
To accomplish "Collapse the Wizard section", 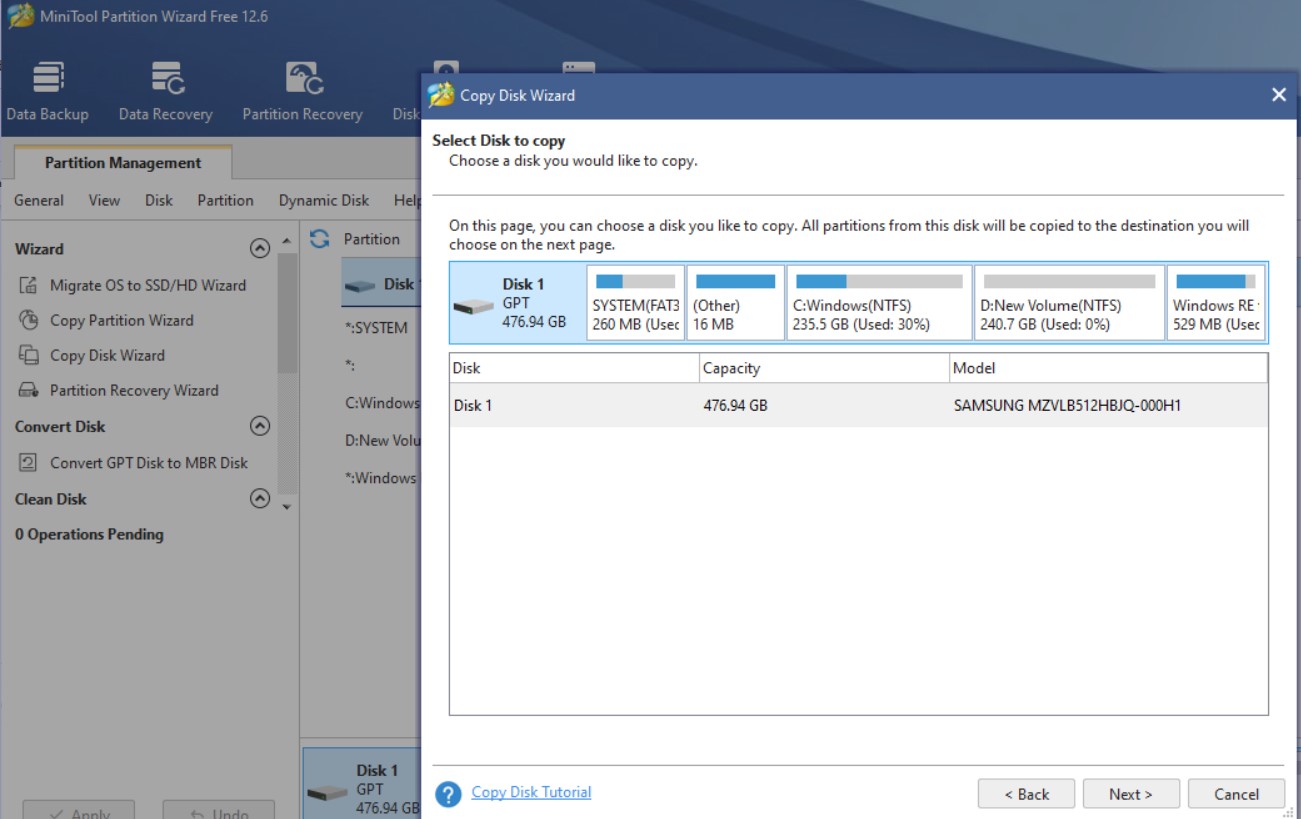I will pos(261,248).
